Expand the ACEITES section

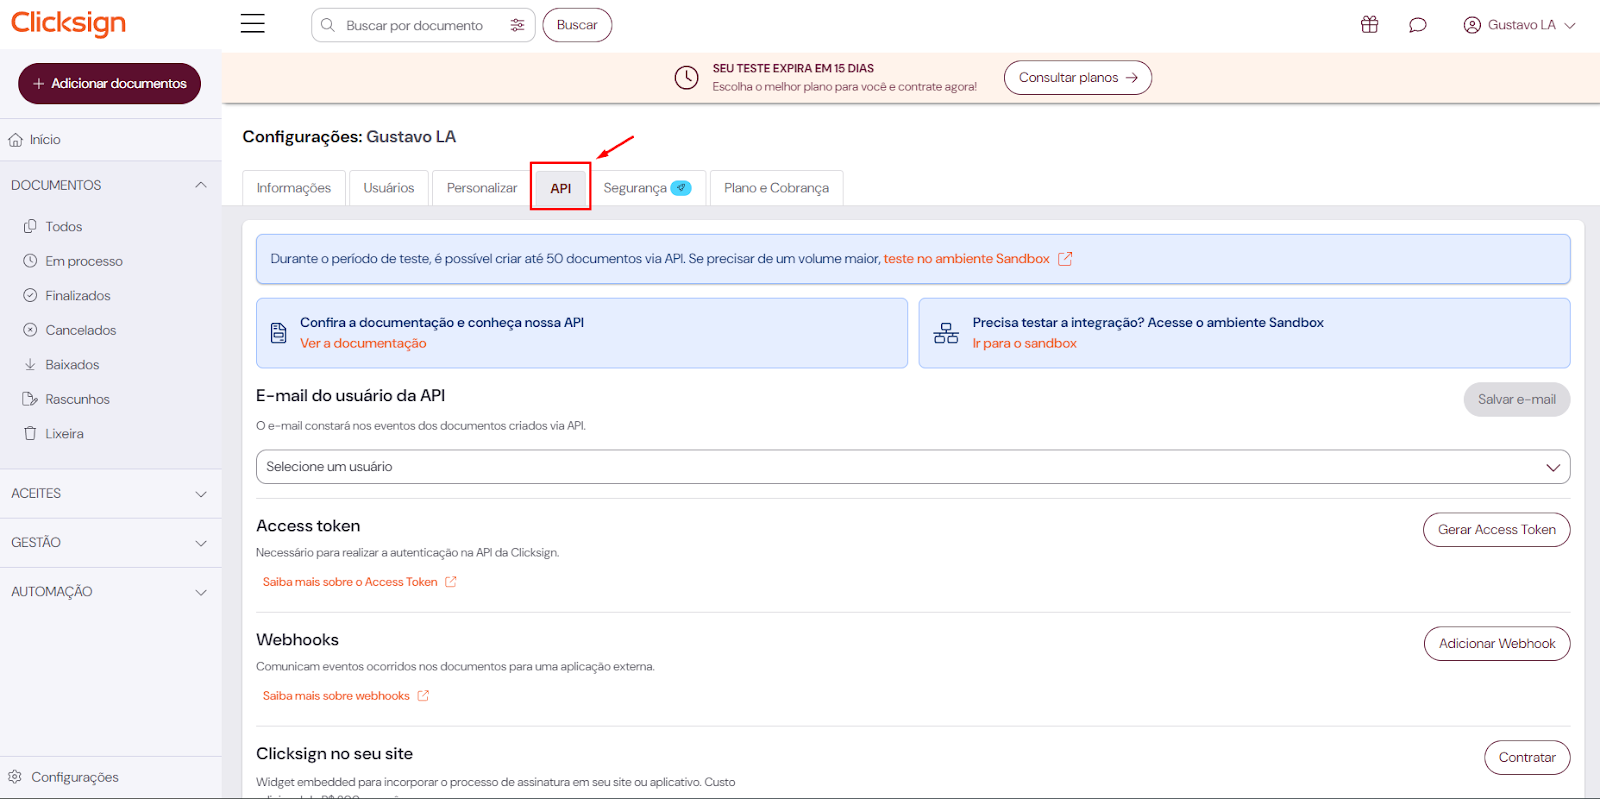pos(201,494)
